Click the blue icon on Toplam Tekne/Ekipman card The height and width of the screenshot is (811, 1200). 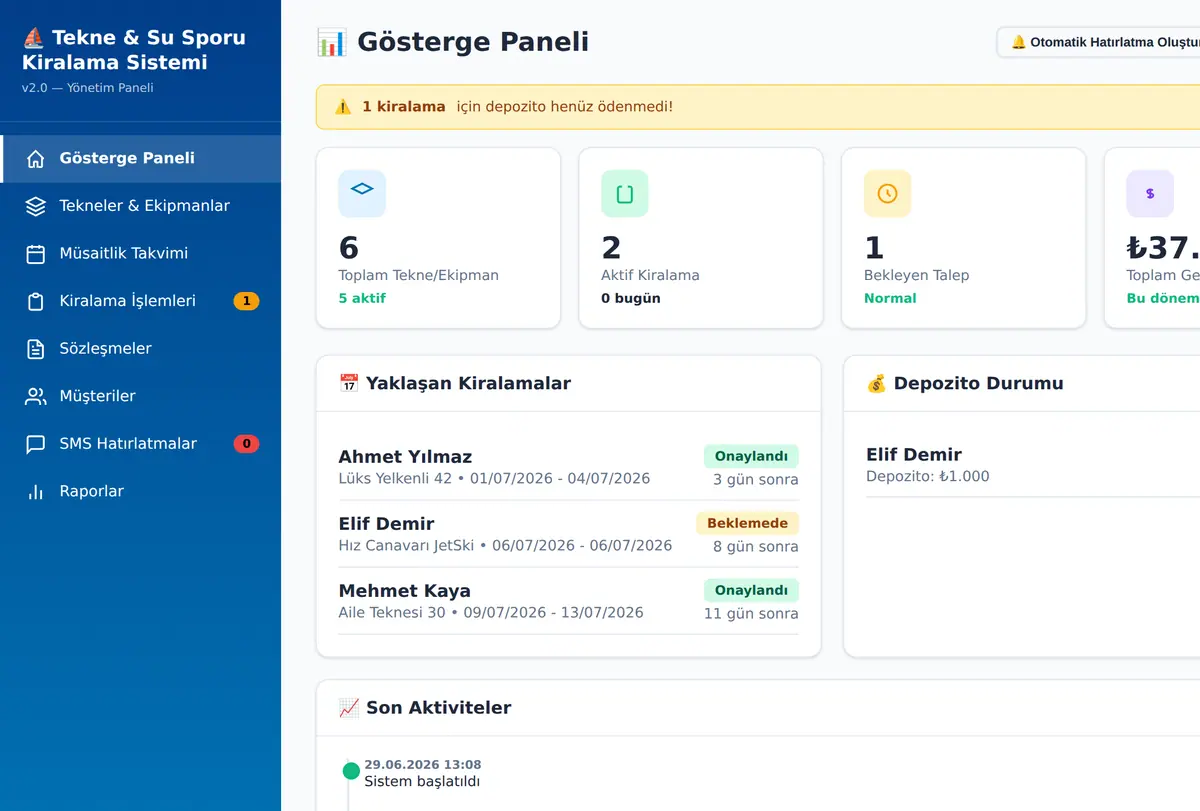point(362,193)
